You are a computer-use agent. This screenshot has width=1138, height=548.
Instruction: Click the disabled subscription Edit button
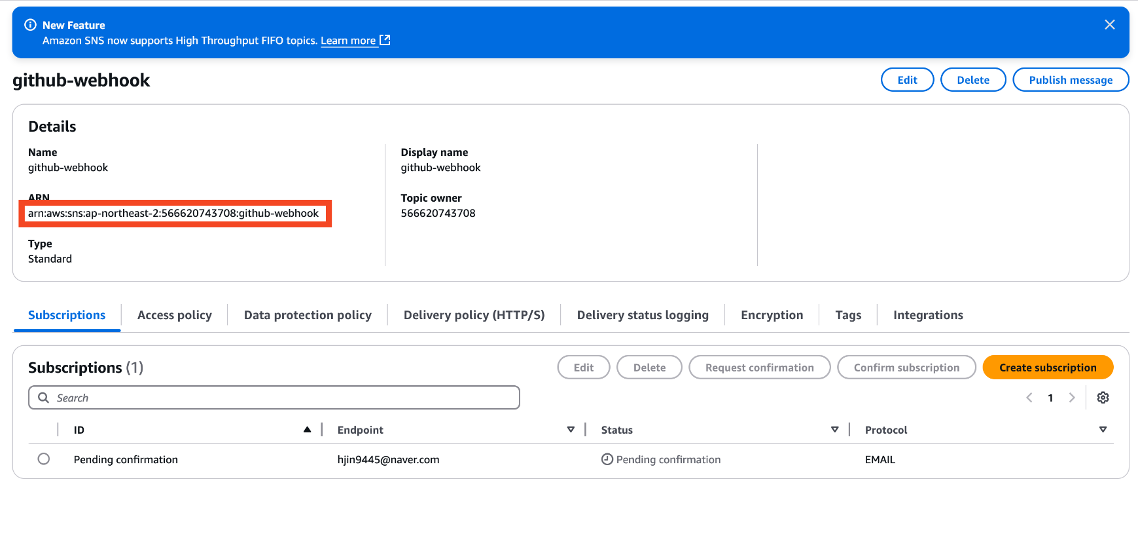coord(584,367)
